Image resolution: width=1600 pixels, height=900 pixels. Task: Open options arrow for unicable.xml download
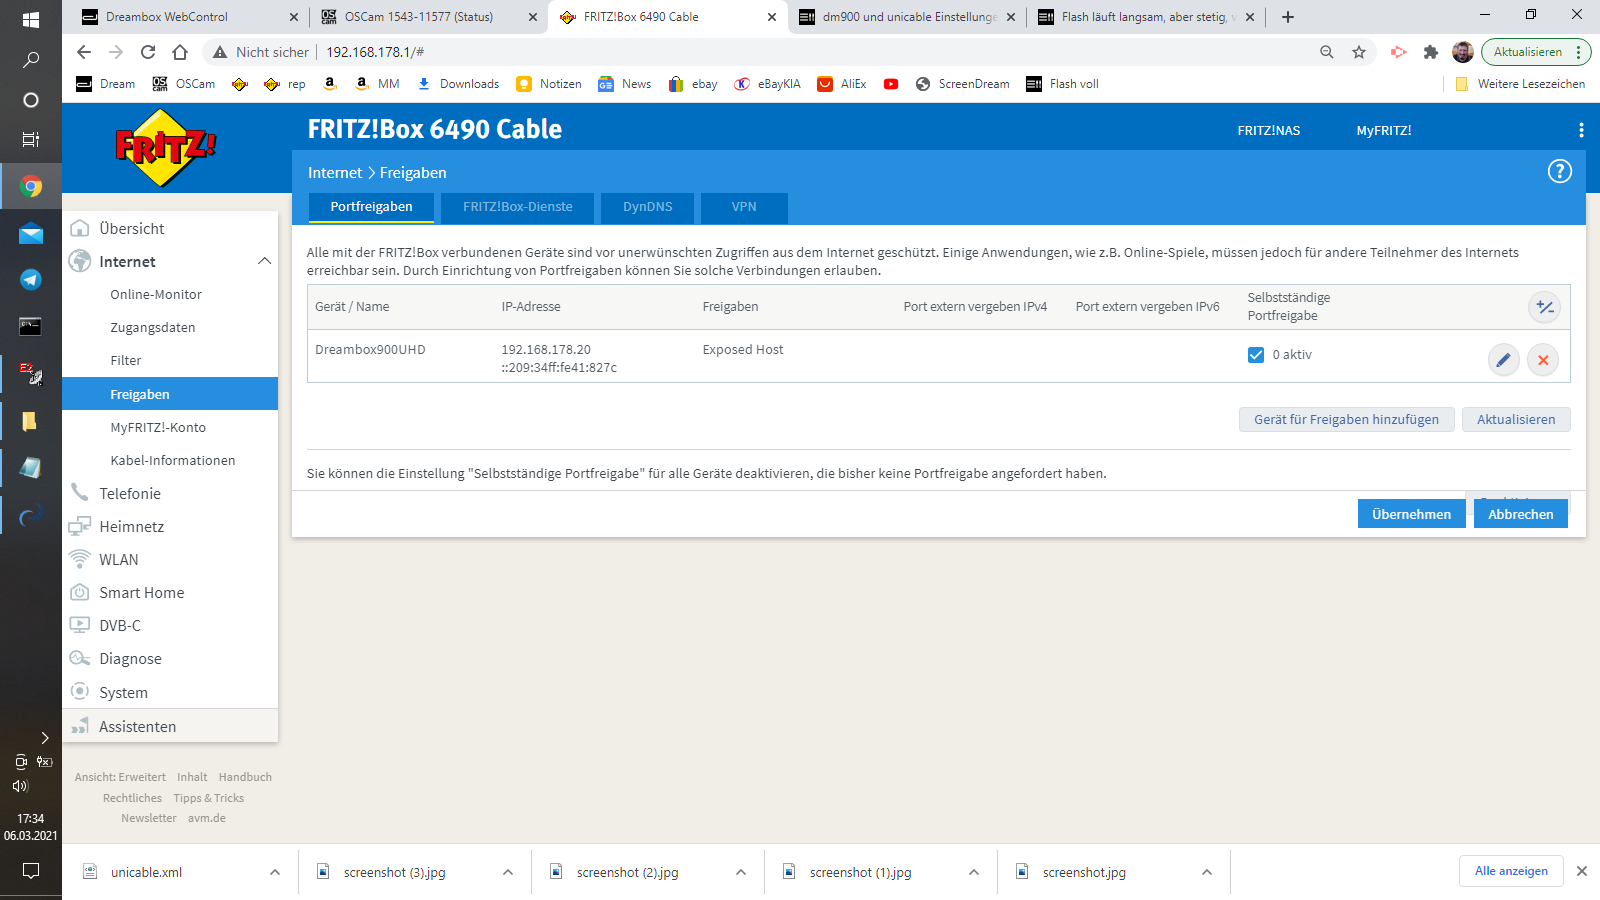pyautogui.click(x=275, y=872)
